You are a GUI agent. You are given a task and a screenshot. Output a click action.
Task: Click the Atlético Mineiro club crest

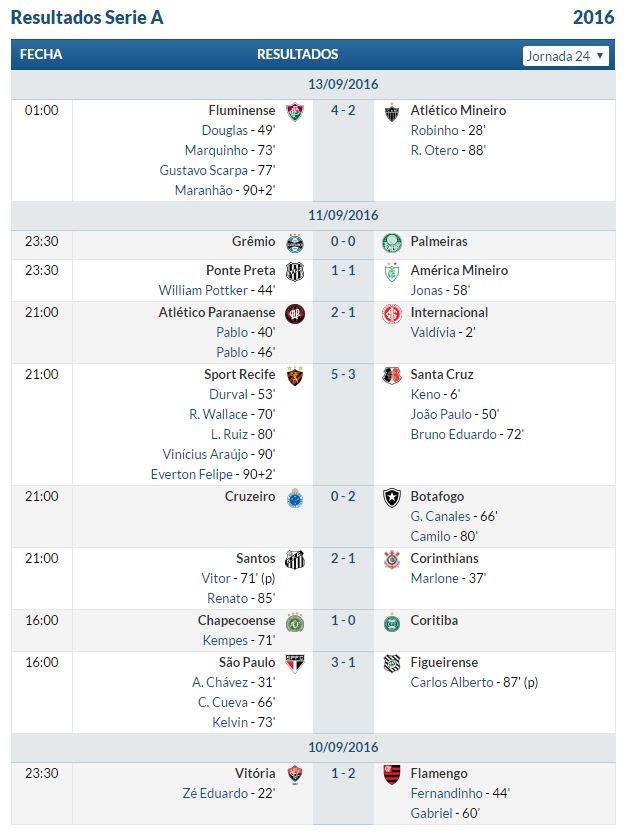pyautogui.click(x=392, y=112)
